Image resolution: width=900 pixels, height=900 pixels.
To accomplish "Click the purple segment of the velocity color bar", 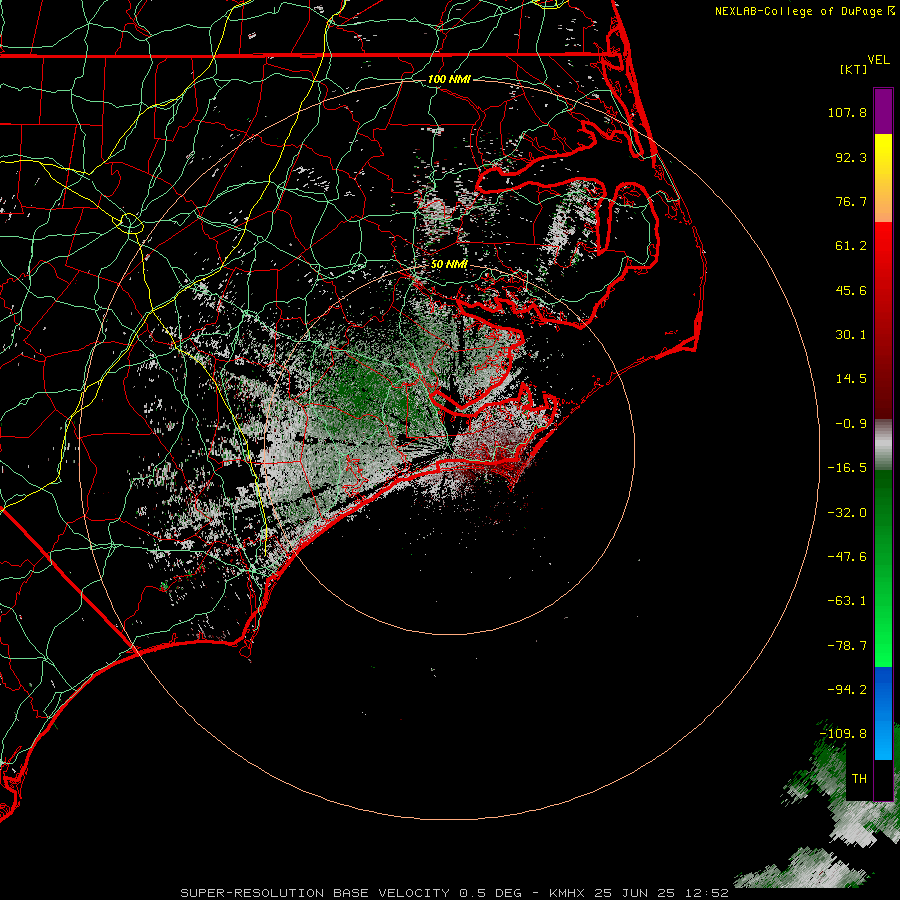I will (883, 111).
